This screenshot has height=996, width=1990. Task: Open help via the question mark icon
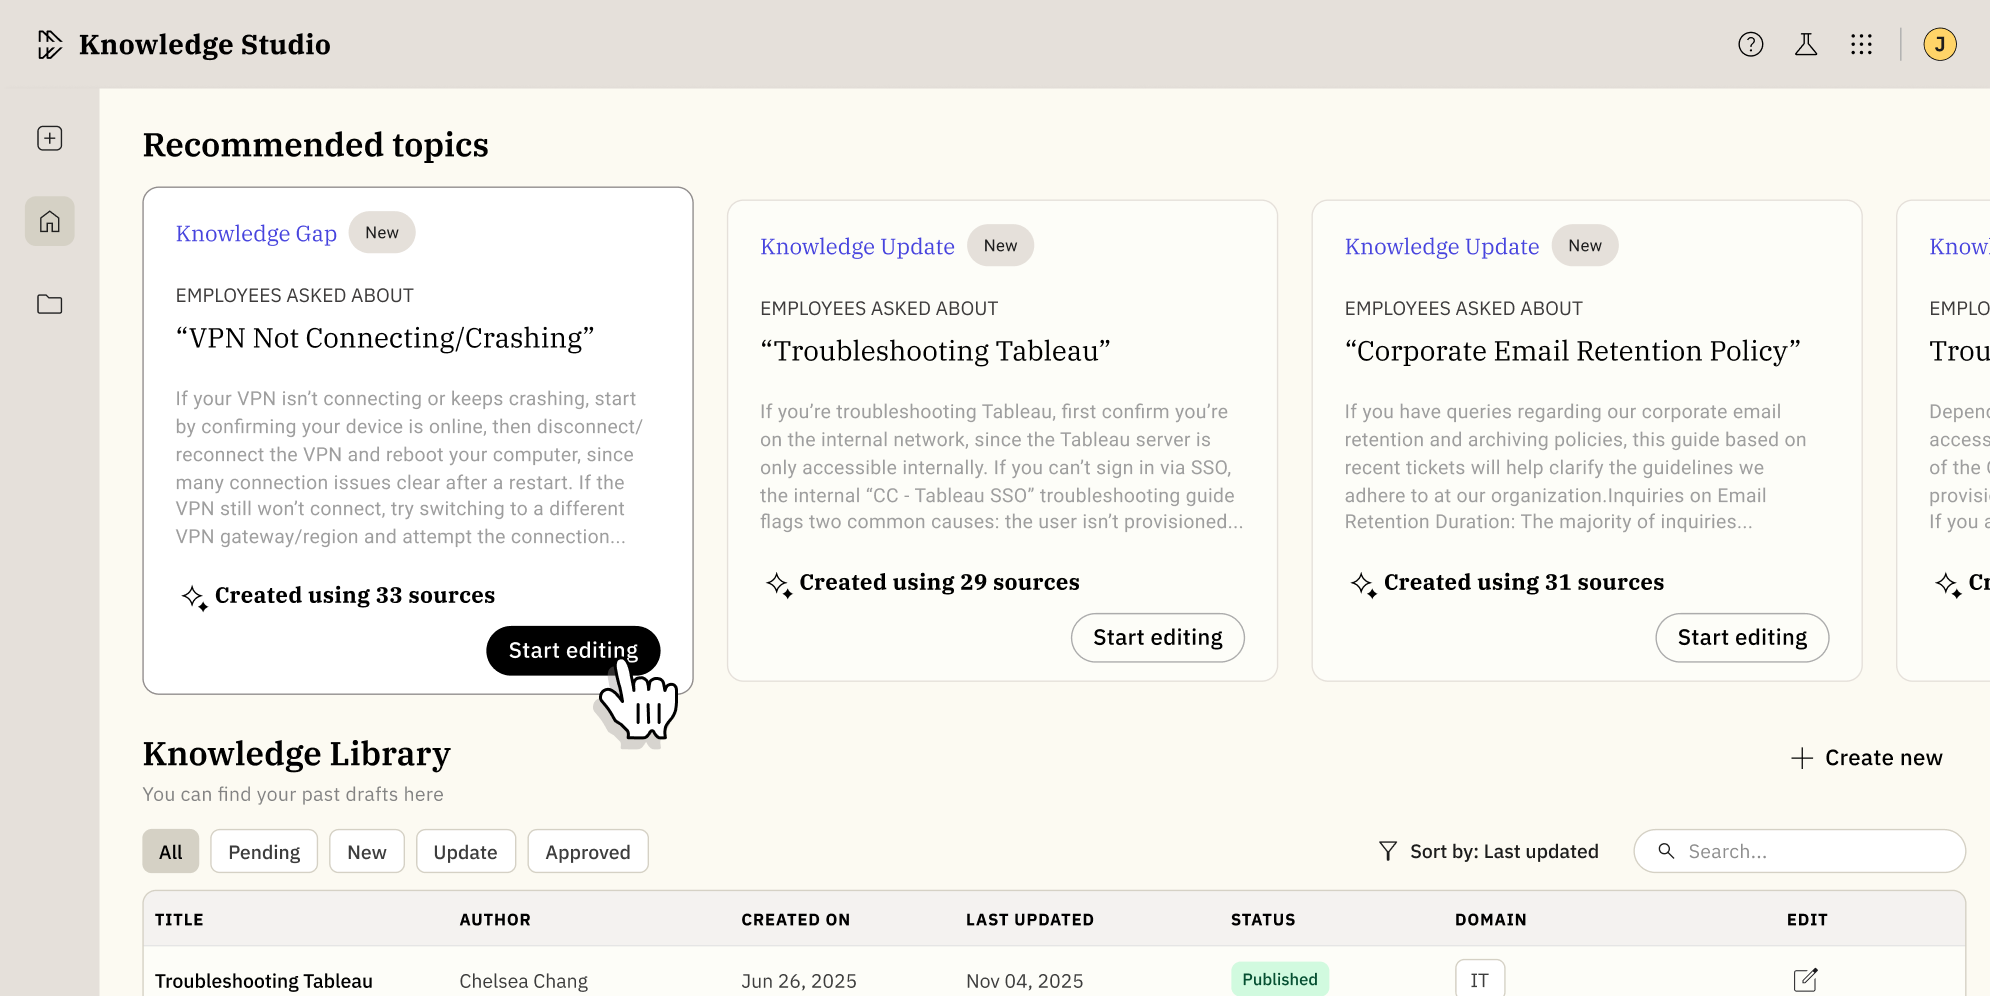pyautogui.click(x=1750, y=44)
